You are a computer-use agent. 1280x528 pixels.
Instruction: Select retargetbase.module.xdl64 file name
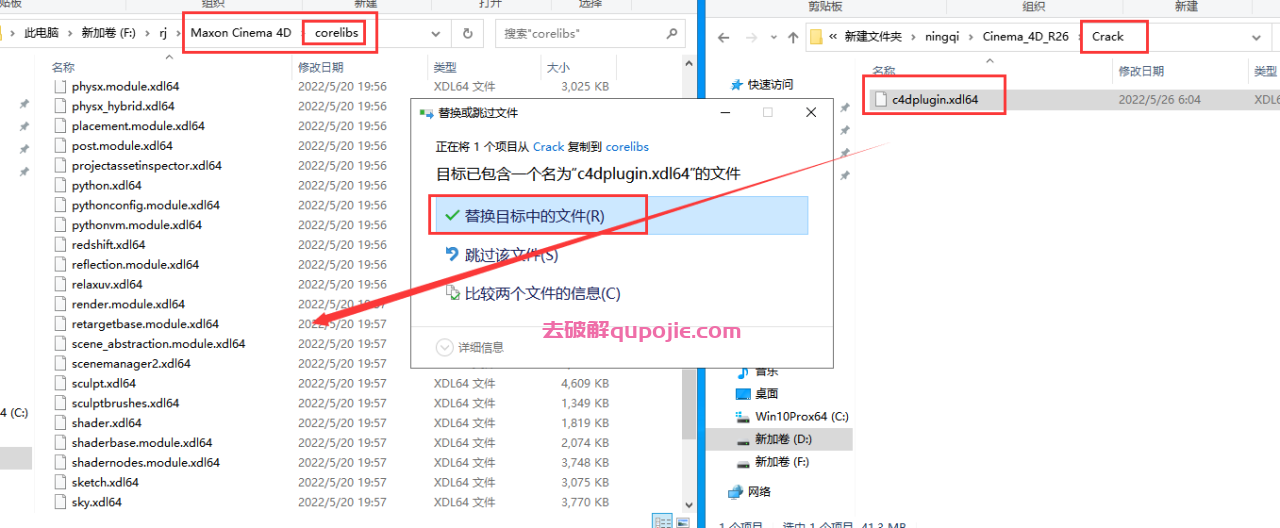point(145,324)
